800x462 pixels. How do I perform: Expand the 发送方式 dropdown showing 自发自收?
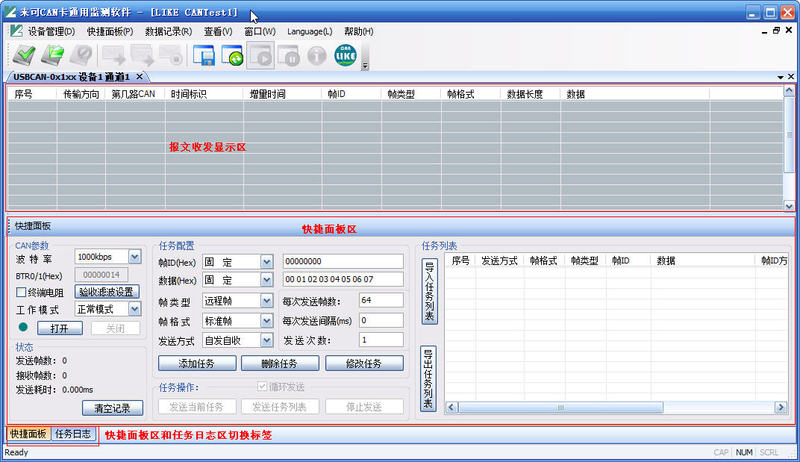click(266, 340)
